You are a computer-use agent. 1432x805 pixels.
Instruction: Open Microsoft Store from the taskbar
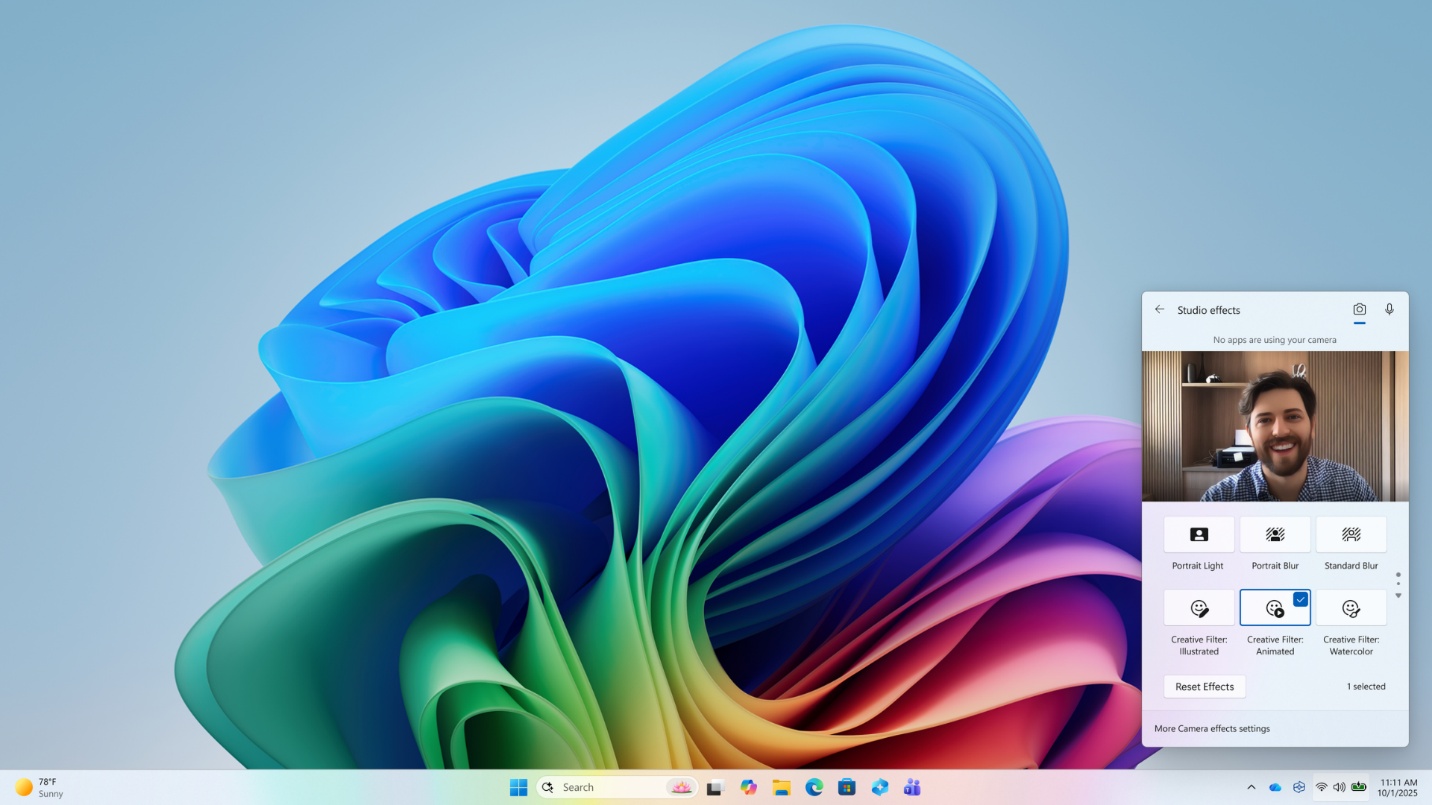[x=847, y=788]
